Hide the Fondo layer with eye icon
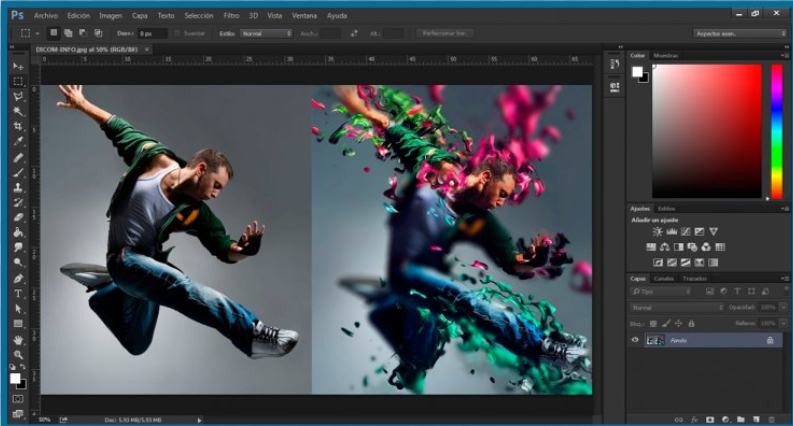The height and width of the screenshot is (426, 793). click(x=635, y=340)
